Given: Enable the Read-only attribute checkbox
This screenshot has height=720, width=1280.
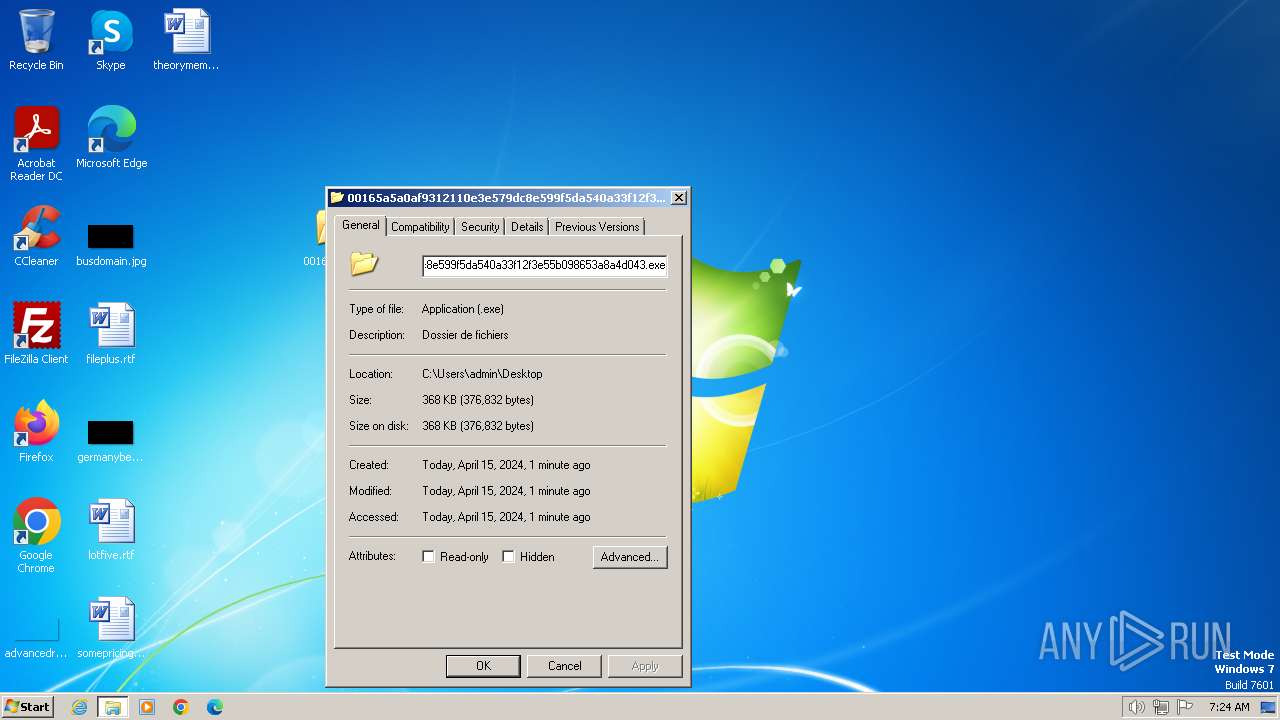Looking at the screenshot, I should pos(428,557).
